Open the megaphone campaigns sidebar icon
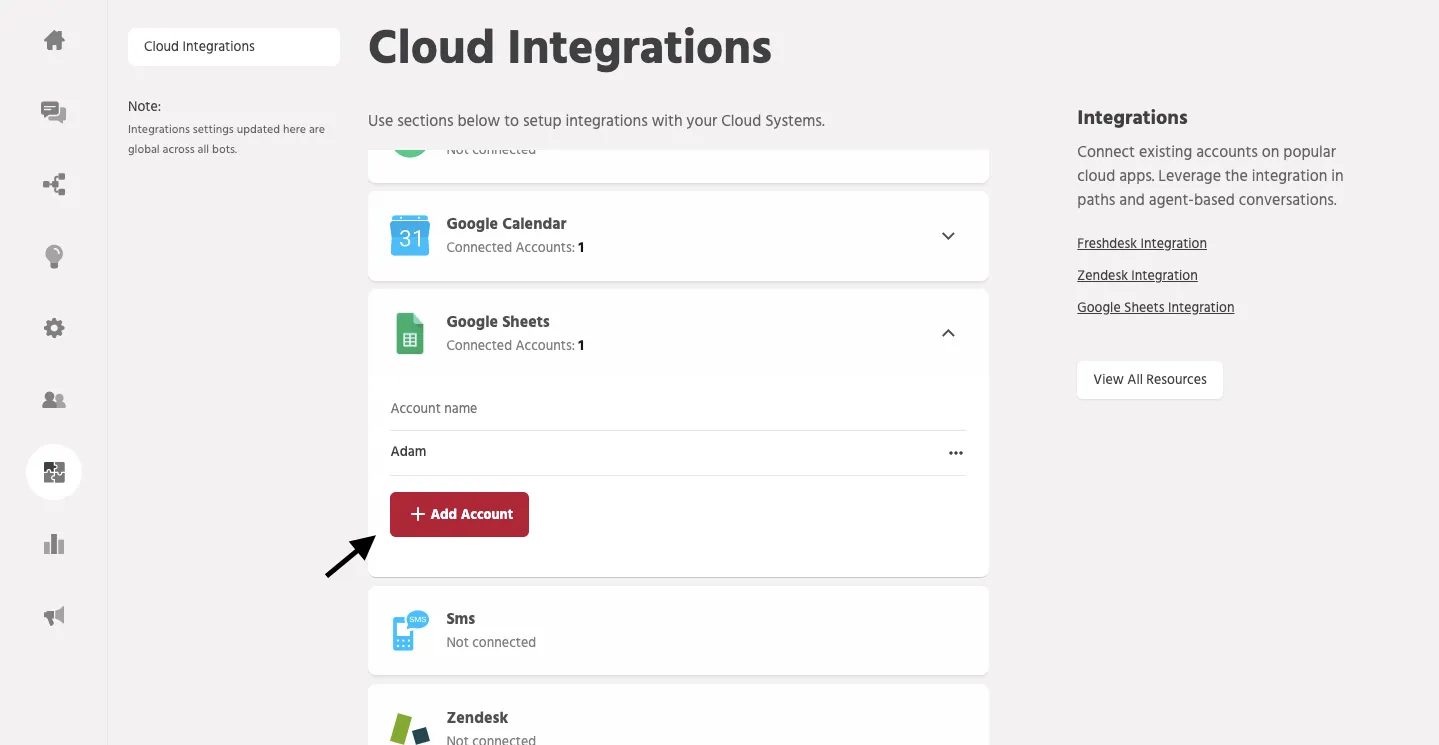 click(x=54, y=616)
